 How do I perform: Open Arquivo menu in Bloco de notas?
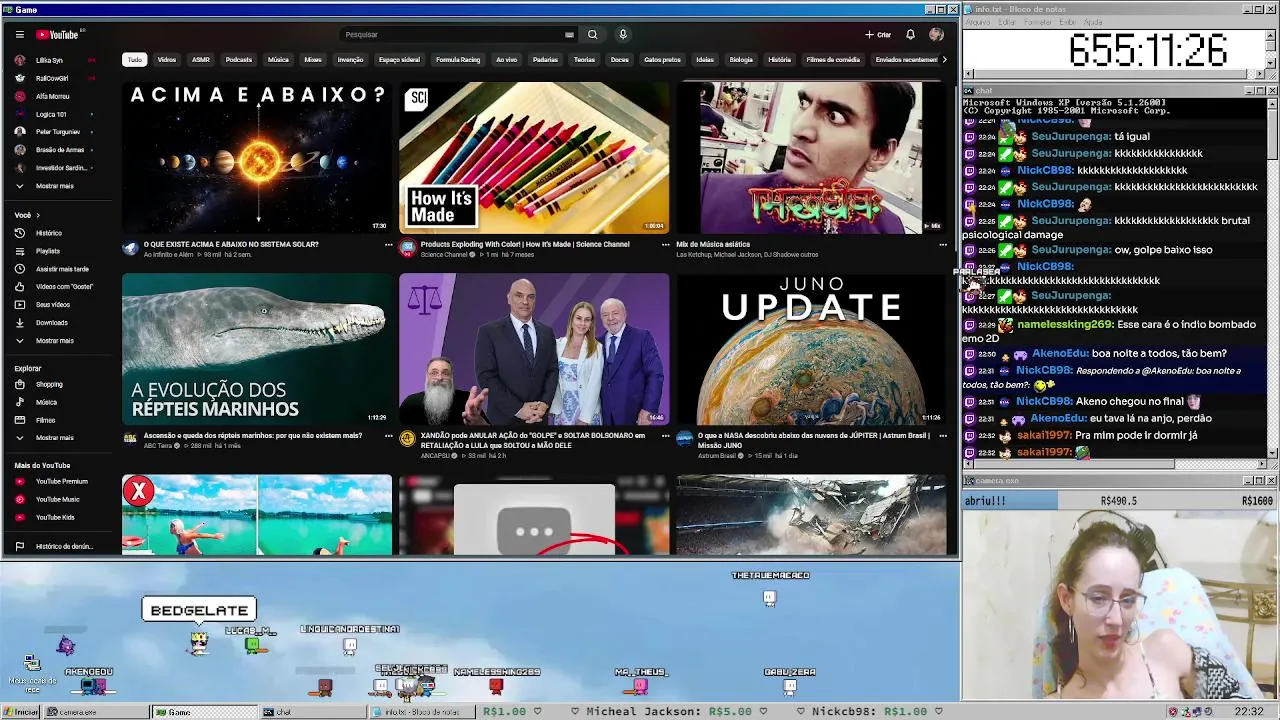pos(977,22)
